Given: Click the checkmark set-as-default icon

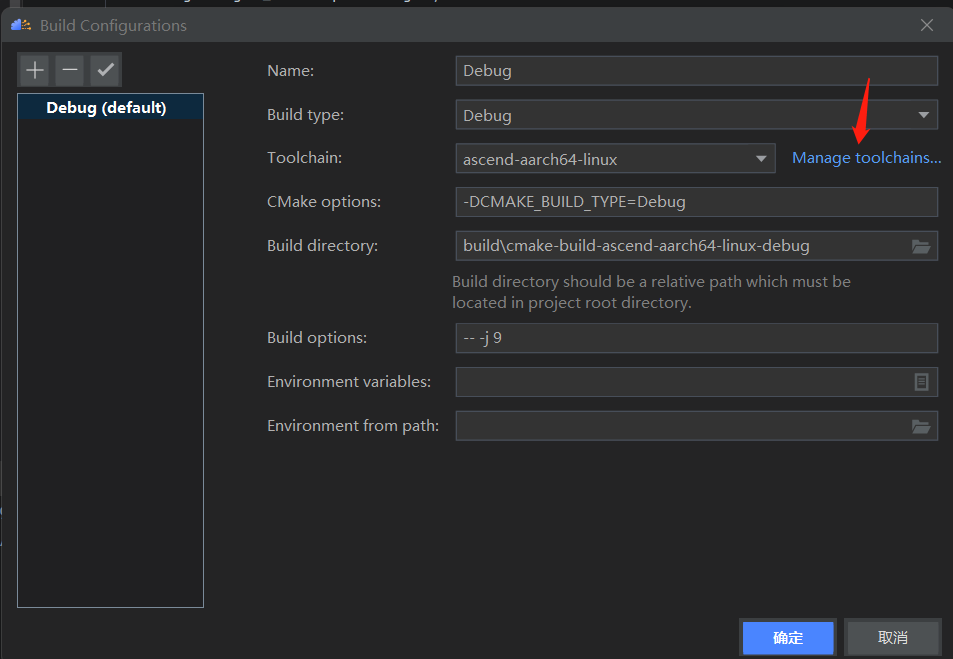Looking at the screenshot, I should pos(105,70).
